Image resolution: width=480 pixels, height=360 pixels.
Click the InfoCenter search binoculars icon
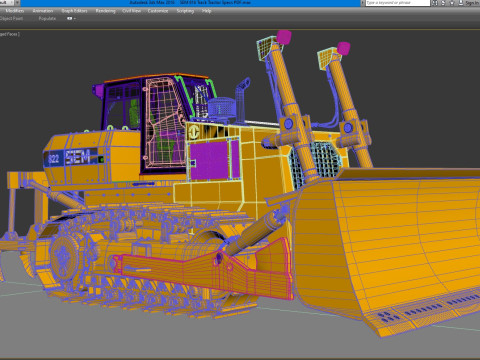click(435, 3)
